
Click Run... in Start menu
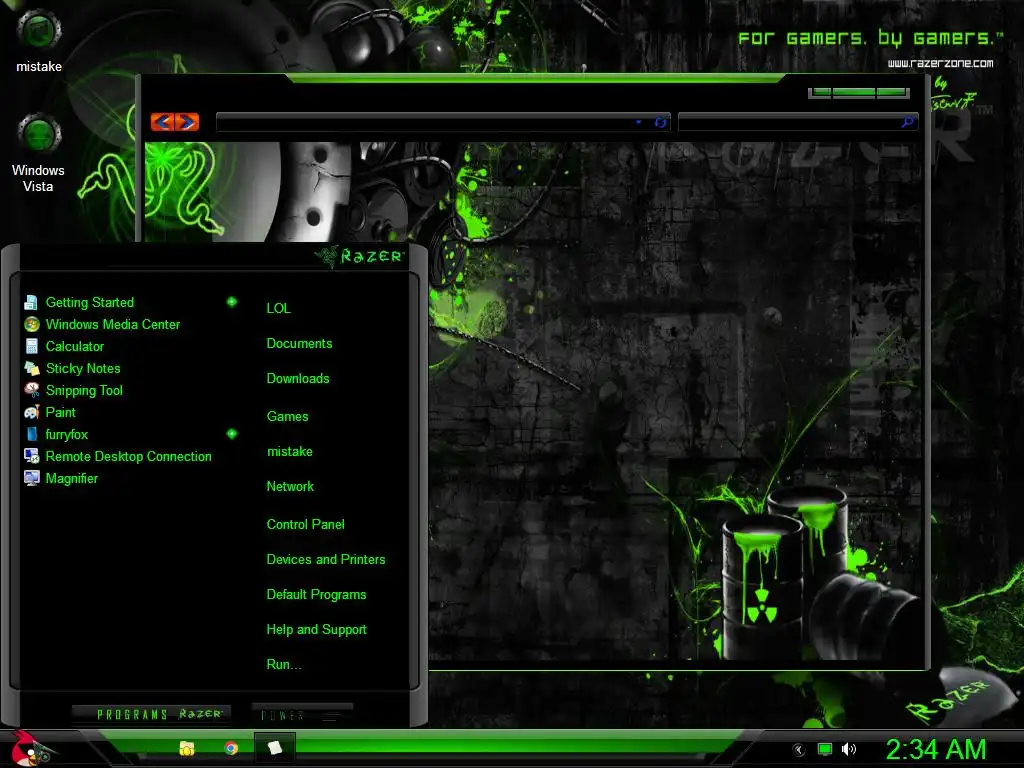(x=283, y=665)
